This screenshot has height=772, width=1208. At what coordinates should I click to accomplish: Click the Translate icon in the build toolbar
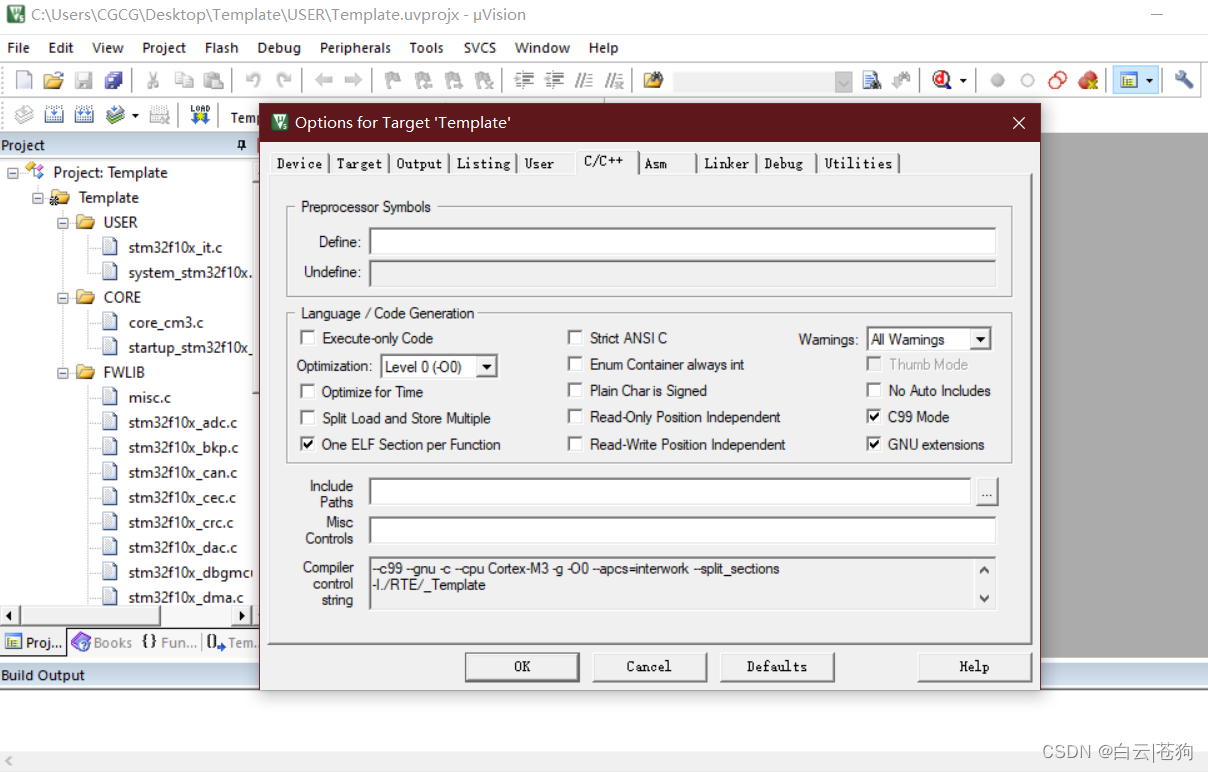click(x=24, y=115)
